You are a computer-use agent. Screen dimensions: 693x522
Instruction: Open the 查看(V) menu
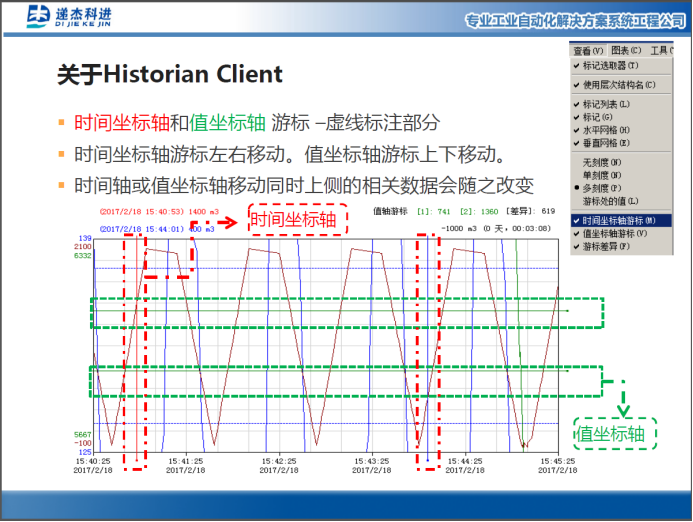(x=588, y=50)
